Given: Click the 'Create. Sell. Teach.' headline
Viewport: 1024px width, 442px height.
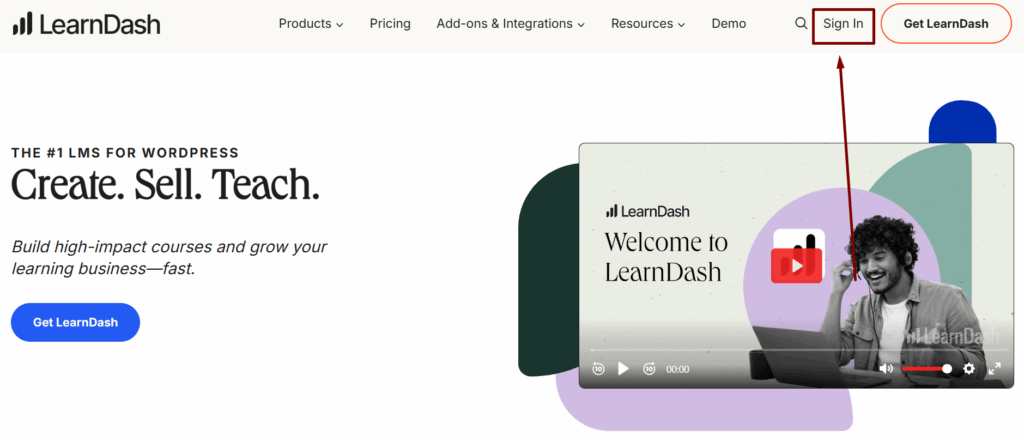Looking at the screenshot, I should click(166, 185).
